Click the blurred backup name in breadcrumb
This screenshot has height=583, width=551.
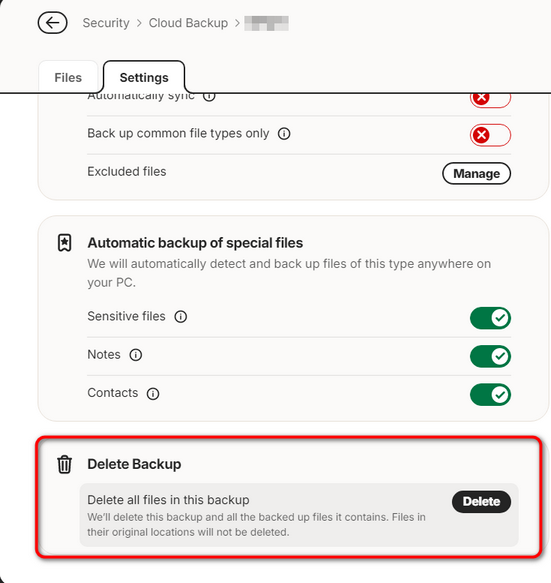pyautogui.click(x=266, y=23)
